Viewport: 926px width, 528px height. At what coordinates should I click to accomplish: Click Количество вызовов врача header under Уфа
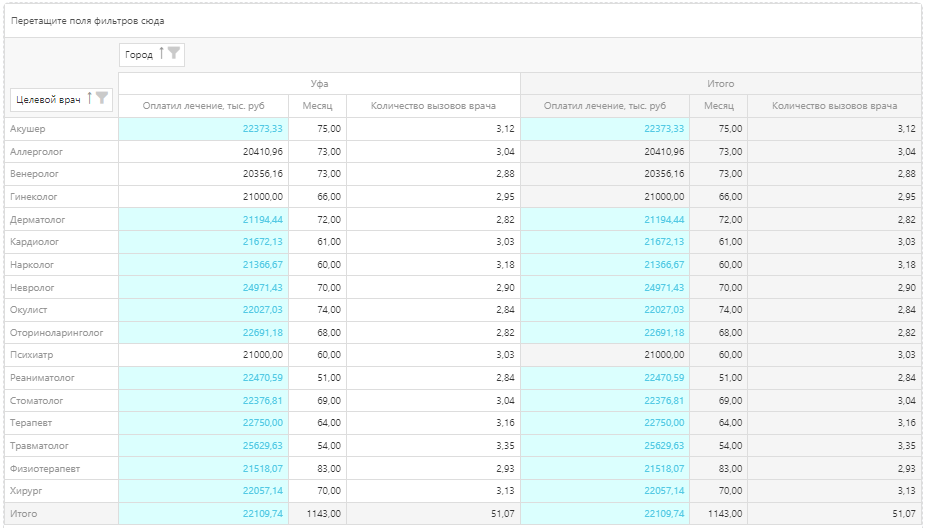coord(433,106)
